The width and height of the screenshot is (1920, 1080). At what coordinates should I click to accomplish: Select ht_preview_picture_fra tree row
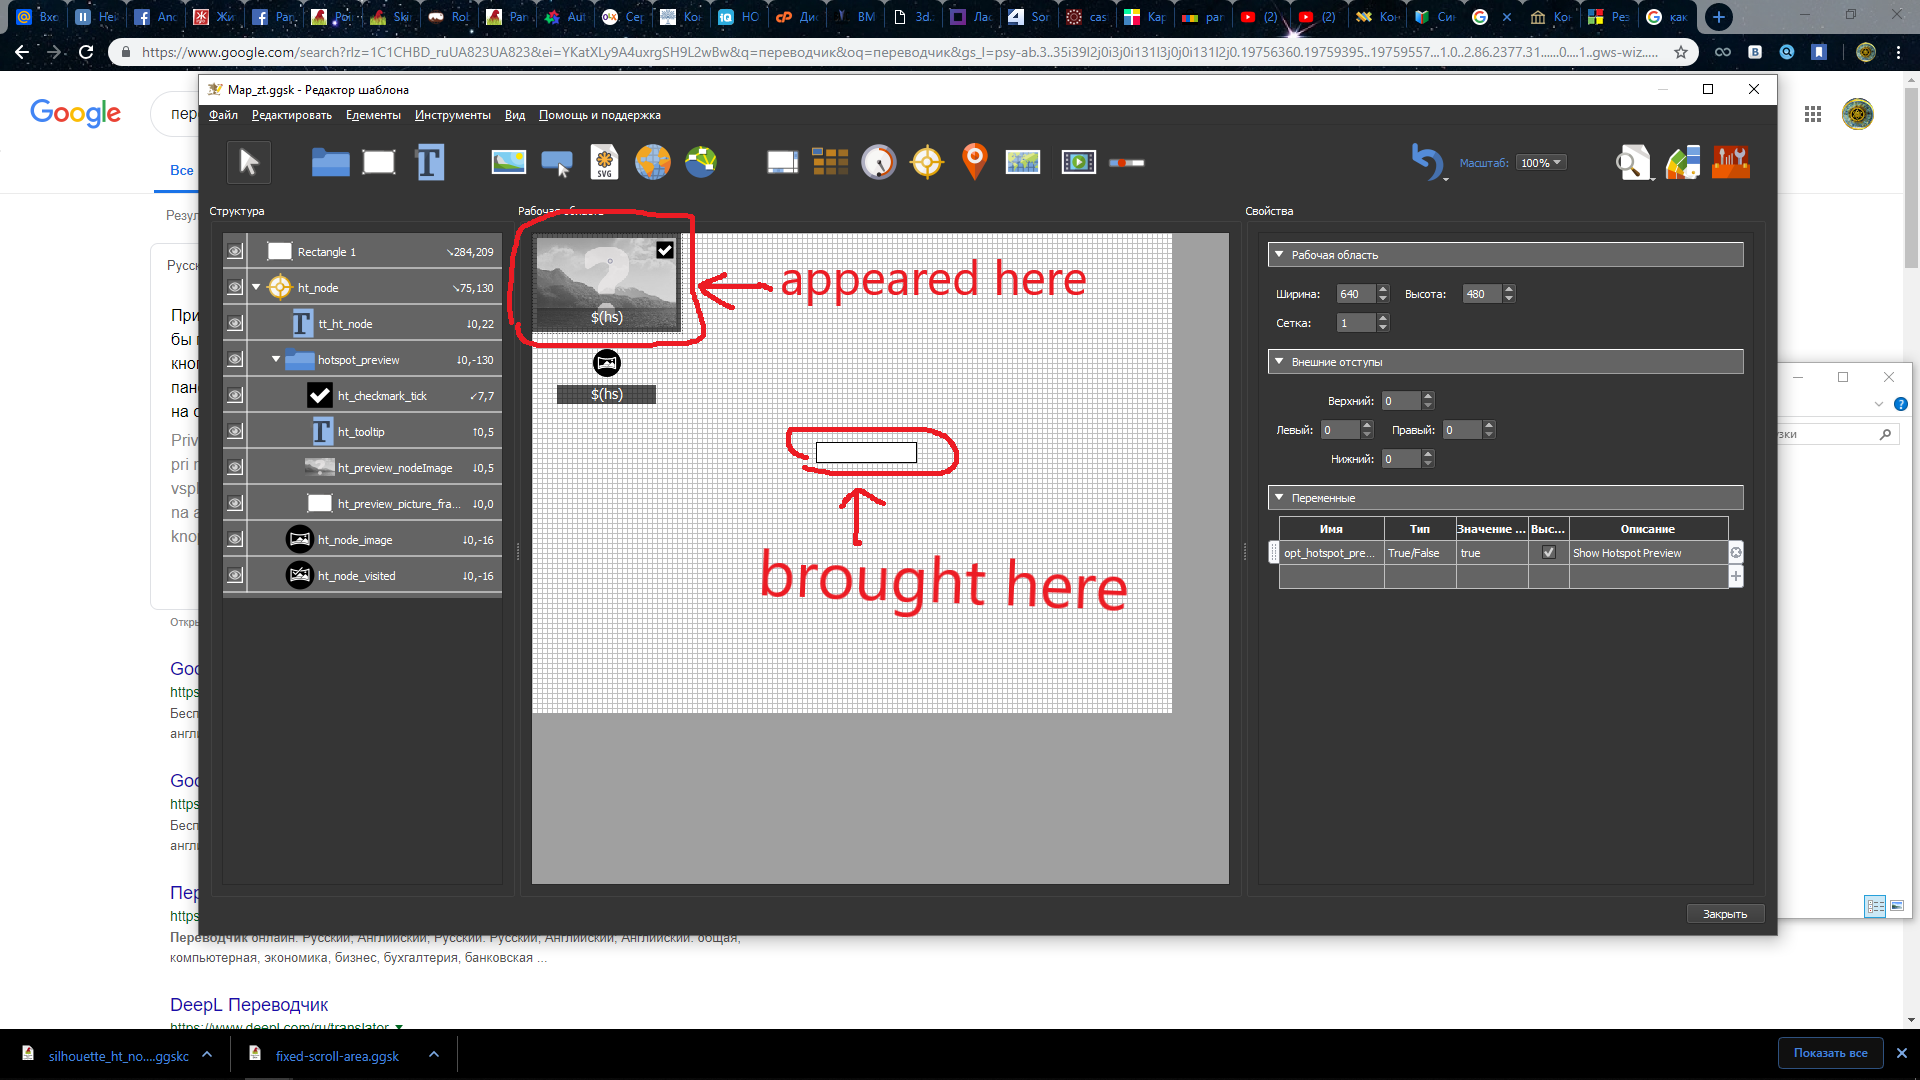tap(362, 504)
